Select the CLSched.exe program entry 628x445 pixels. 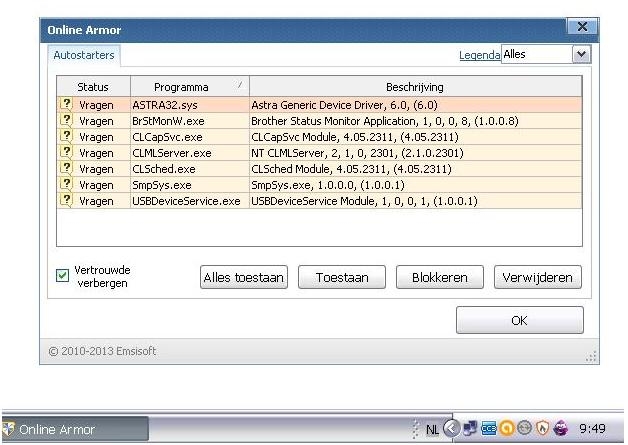click(x=164, y=169)
